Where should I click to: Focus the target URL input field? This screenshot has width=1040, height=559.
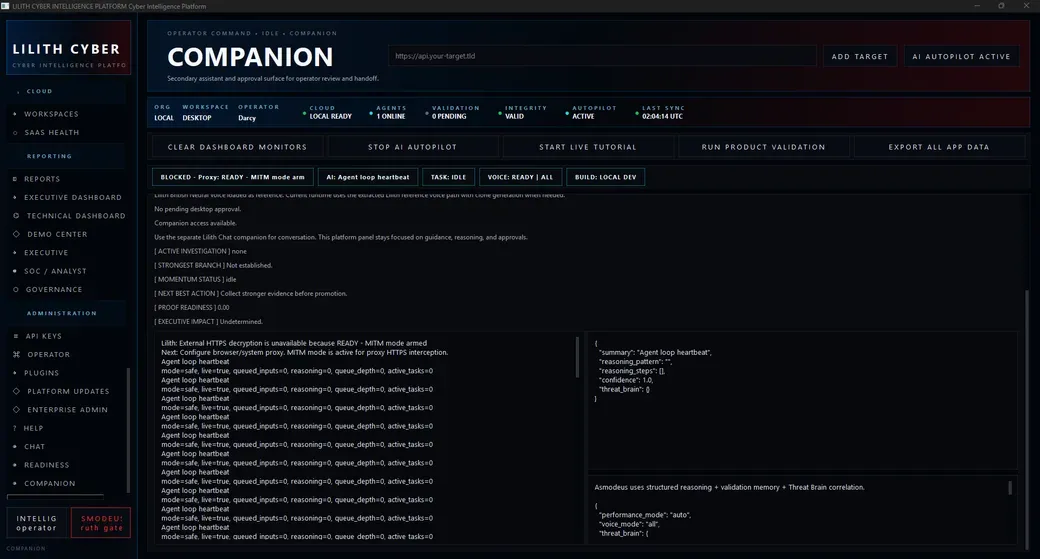tap(602, 56)
